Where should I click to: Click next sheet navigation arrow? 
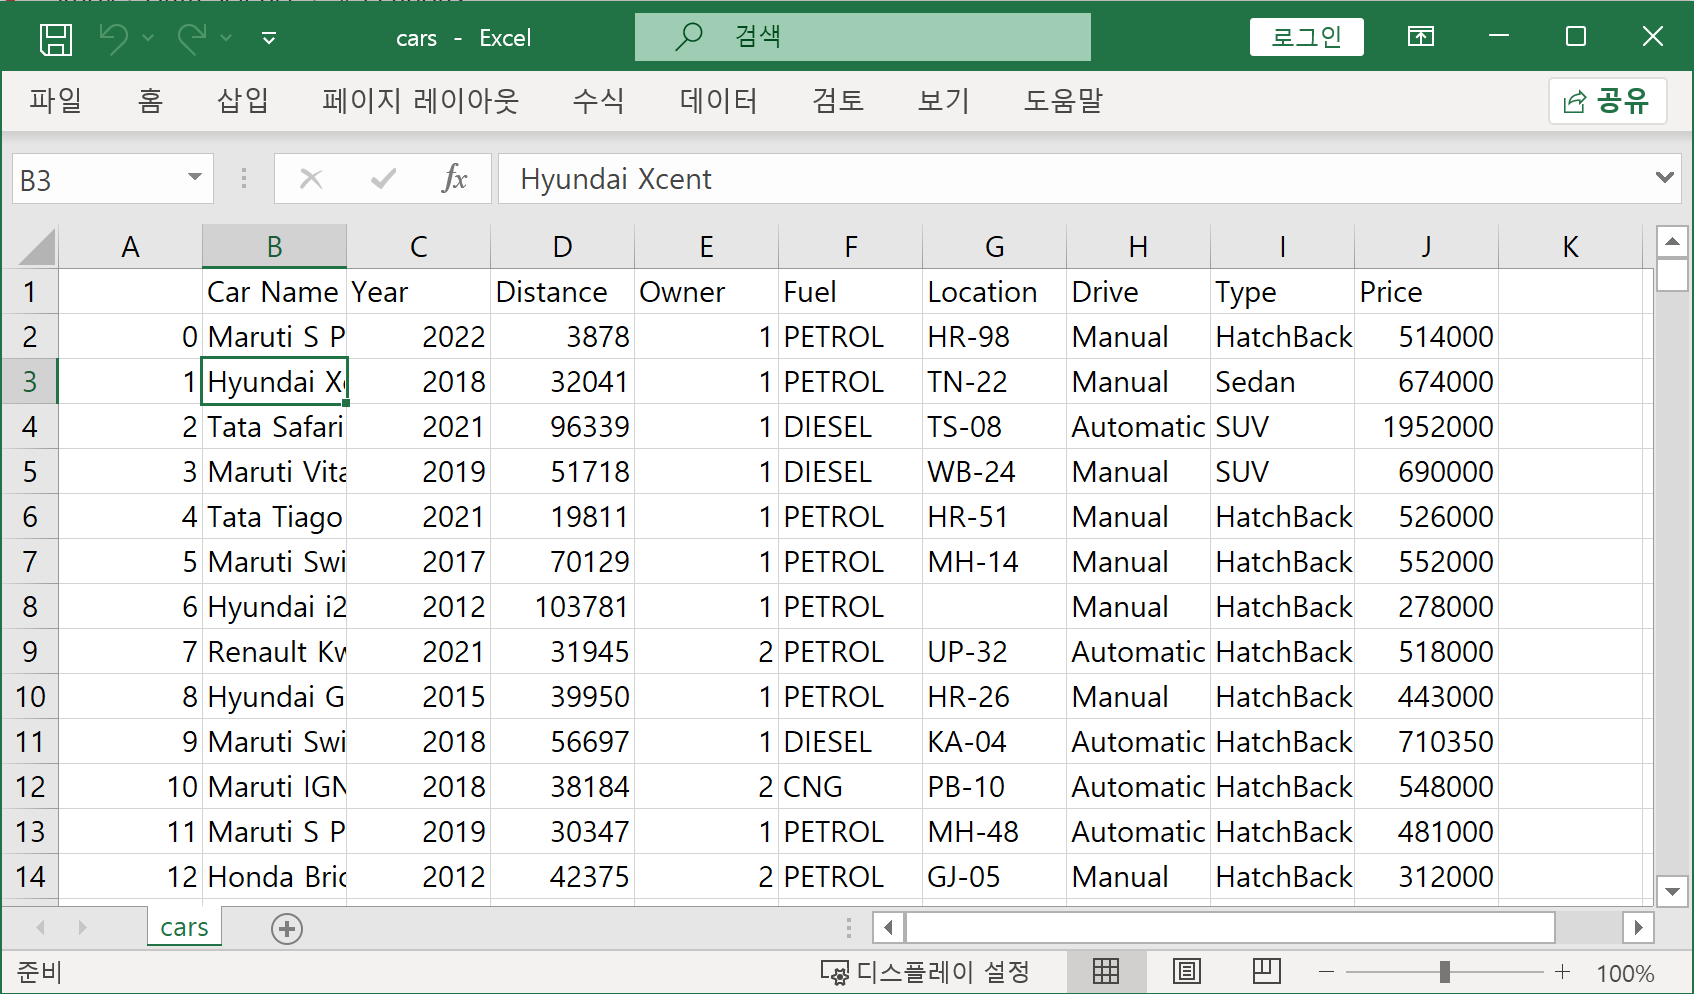pyautogui.click(x=82, y=928)
